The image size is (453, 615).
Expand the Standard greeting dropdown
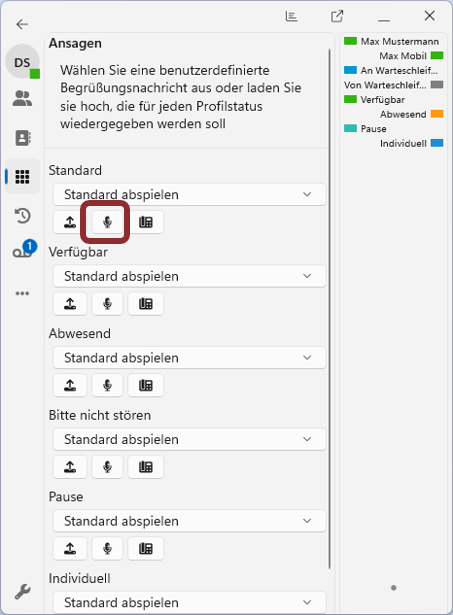(x=189, y=194)
